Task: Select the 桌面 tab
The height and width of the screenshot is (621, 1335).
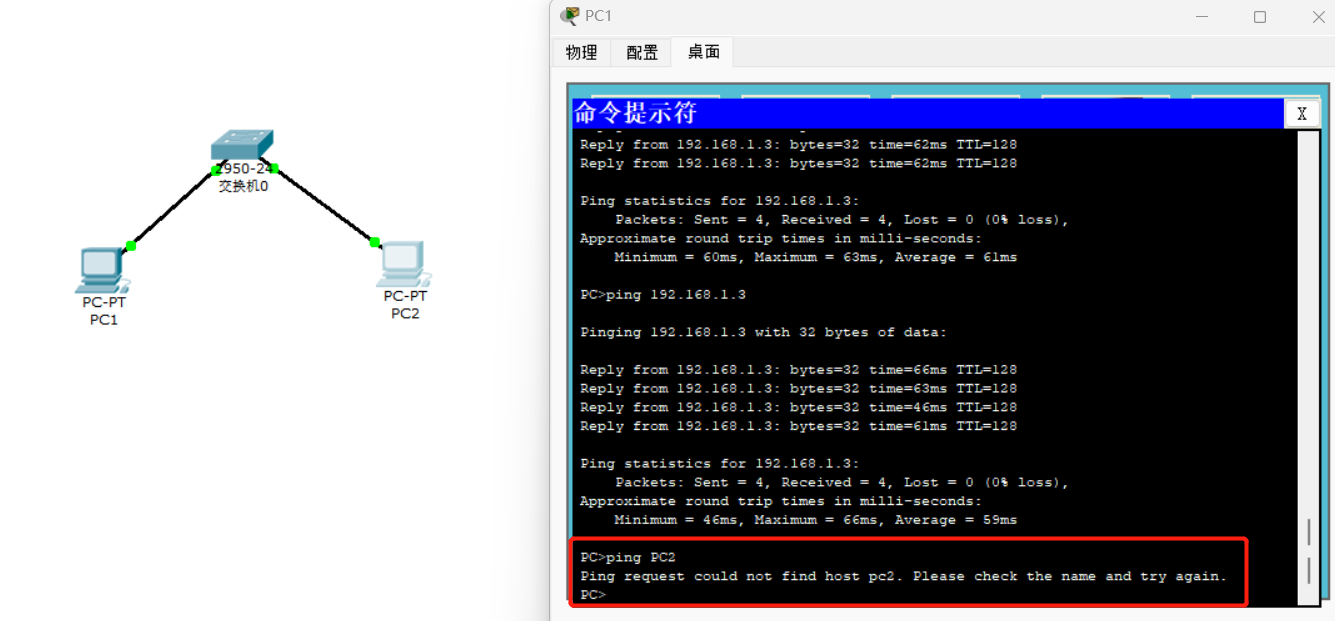Action: point(702,52)
